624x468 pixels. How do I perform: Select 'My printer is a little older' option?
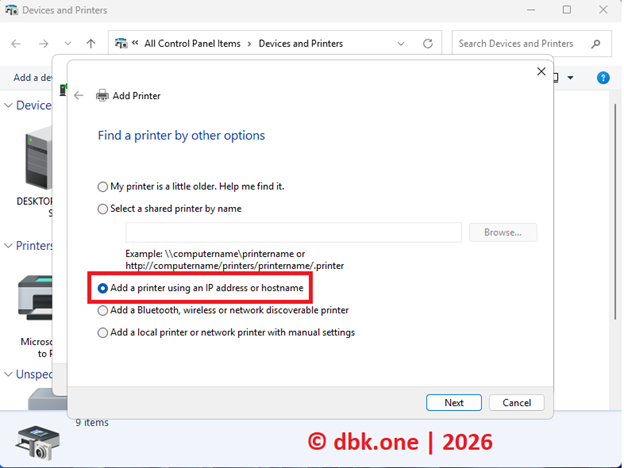[x=102, y=186]
